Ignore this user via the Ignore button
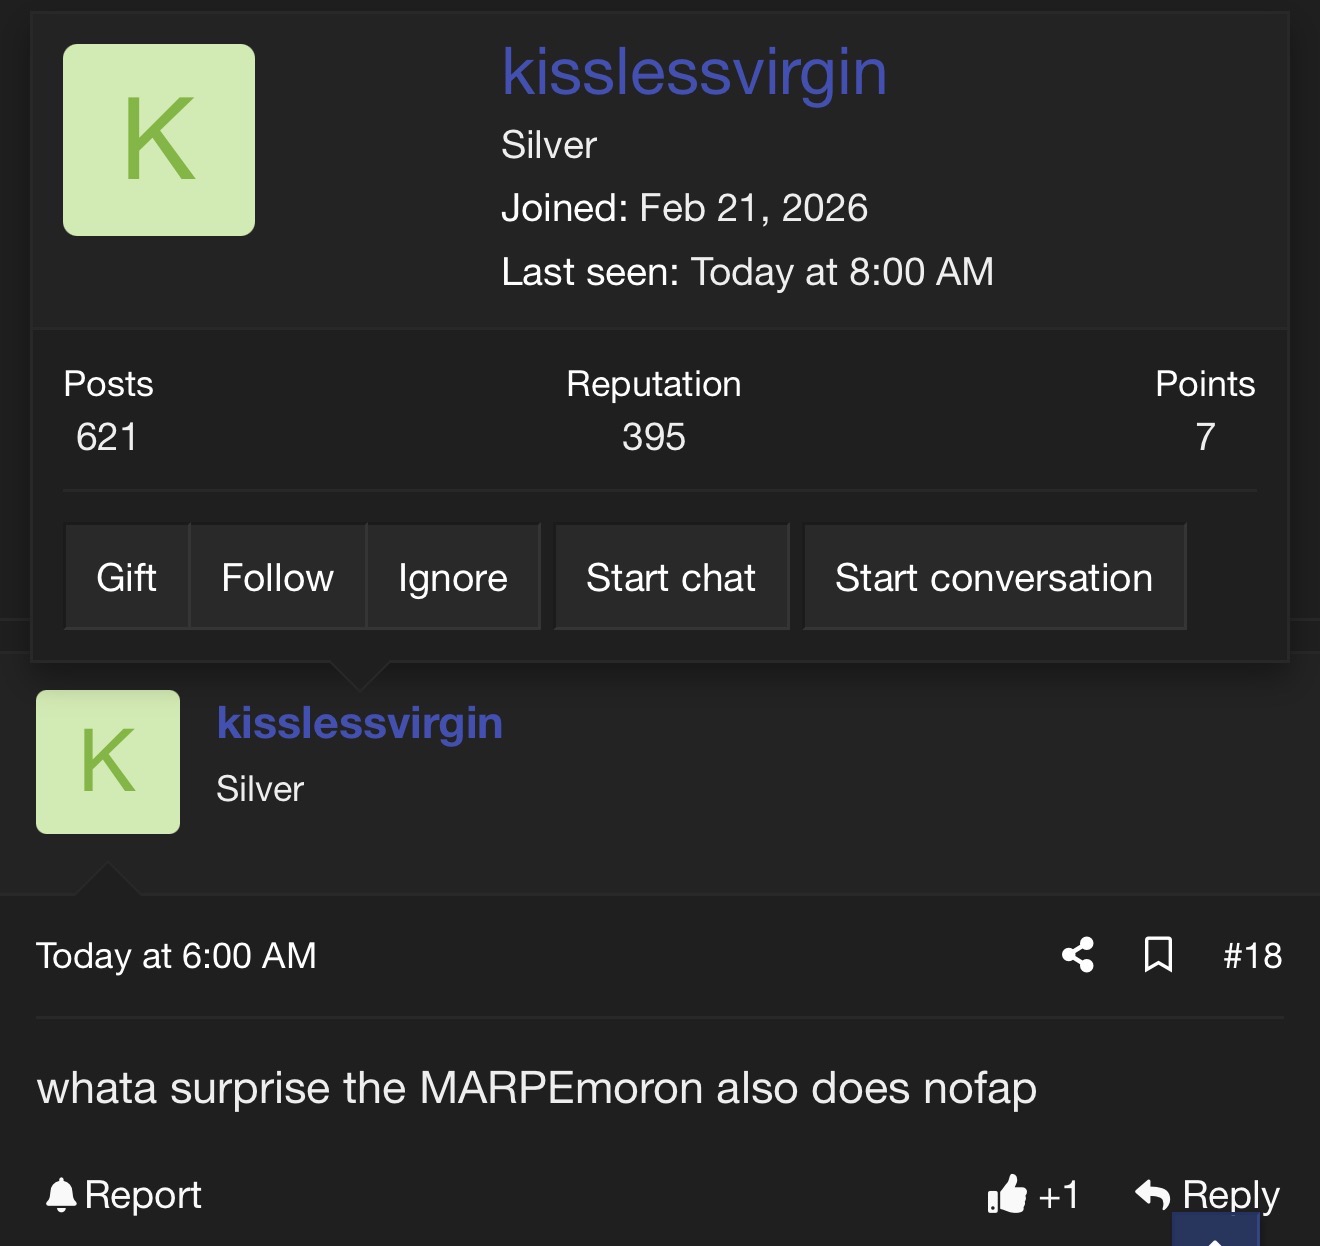The width and height of the screenshot is (1320, 1246). coord(452,577)
